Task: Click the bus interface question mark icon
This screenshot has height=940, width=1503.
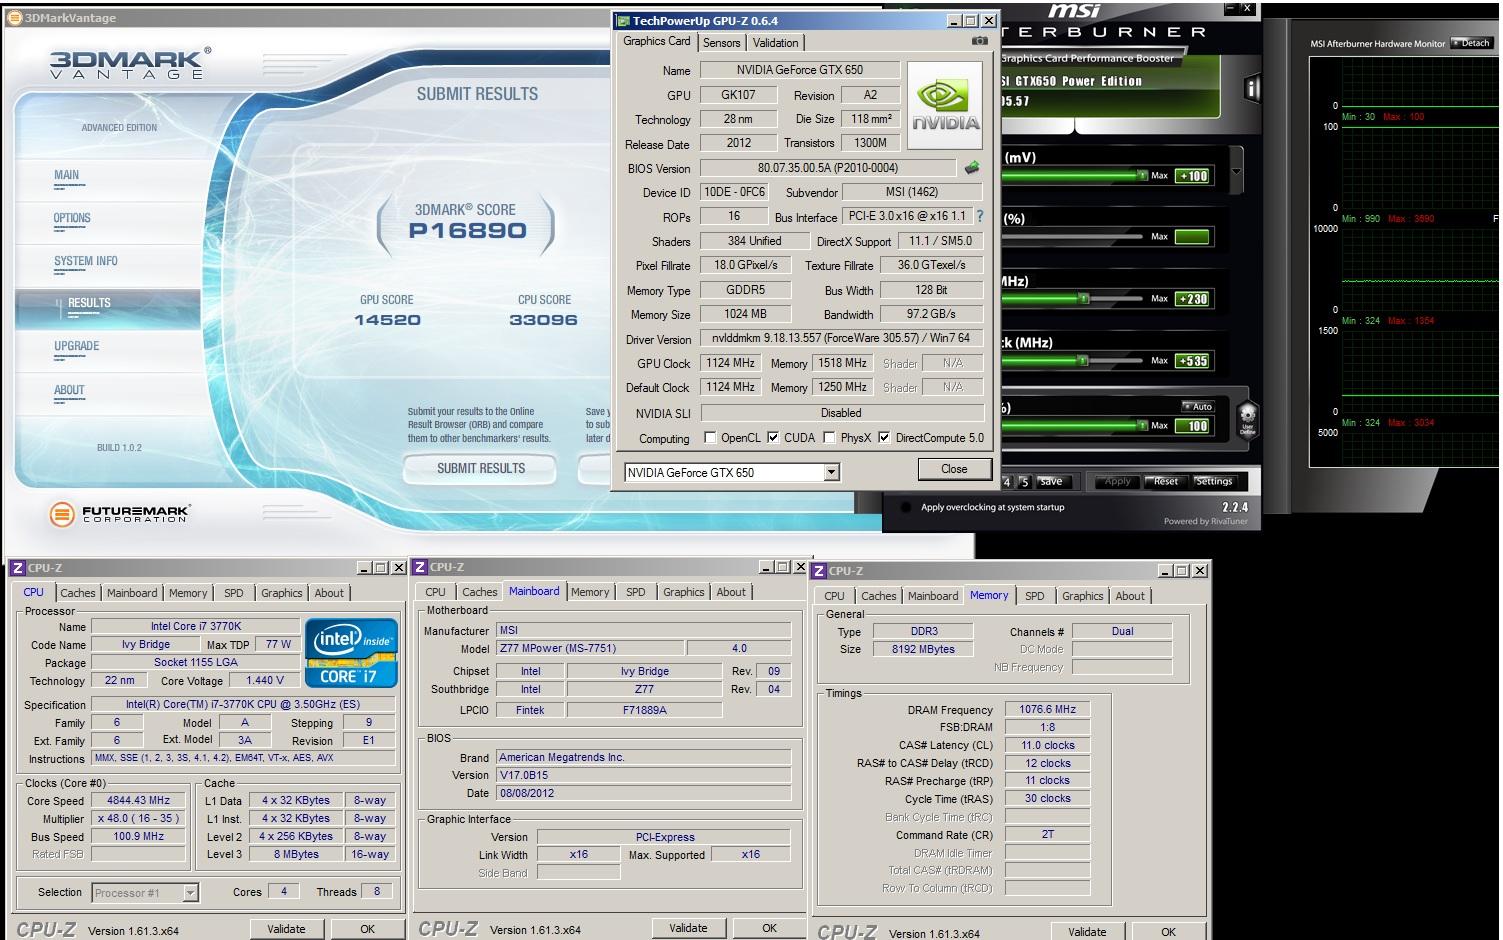Action: (x=980, y=216)
